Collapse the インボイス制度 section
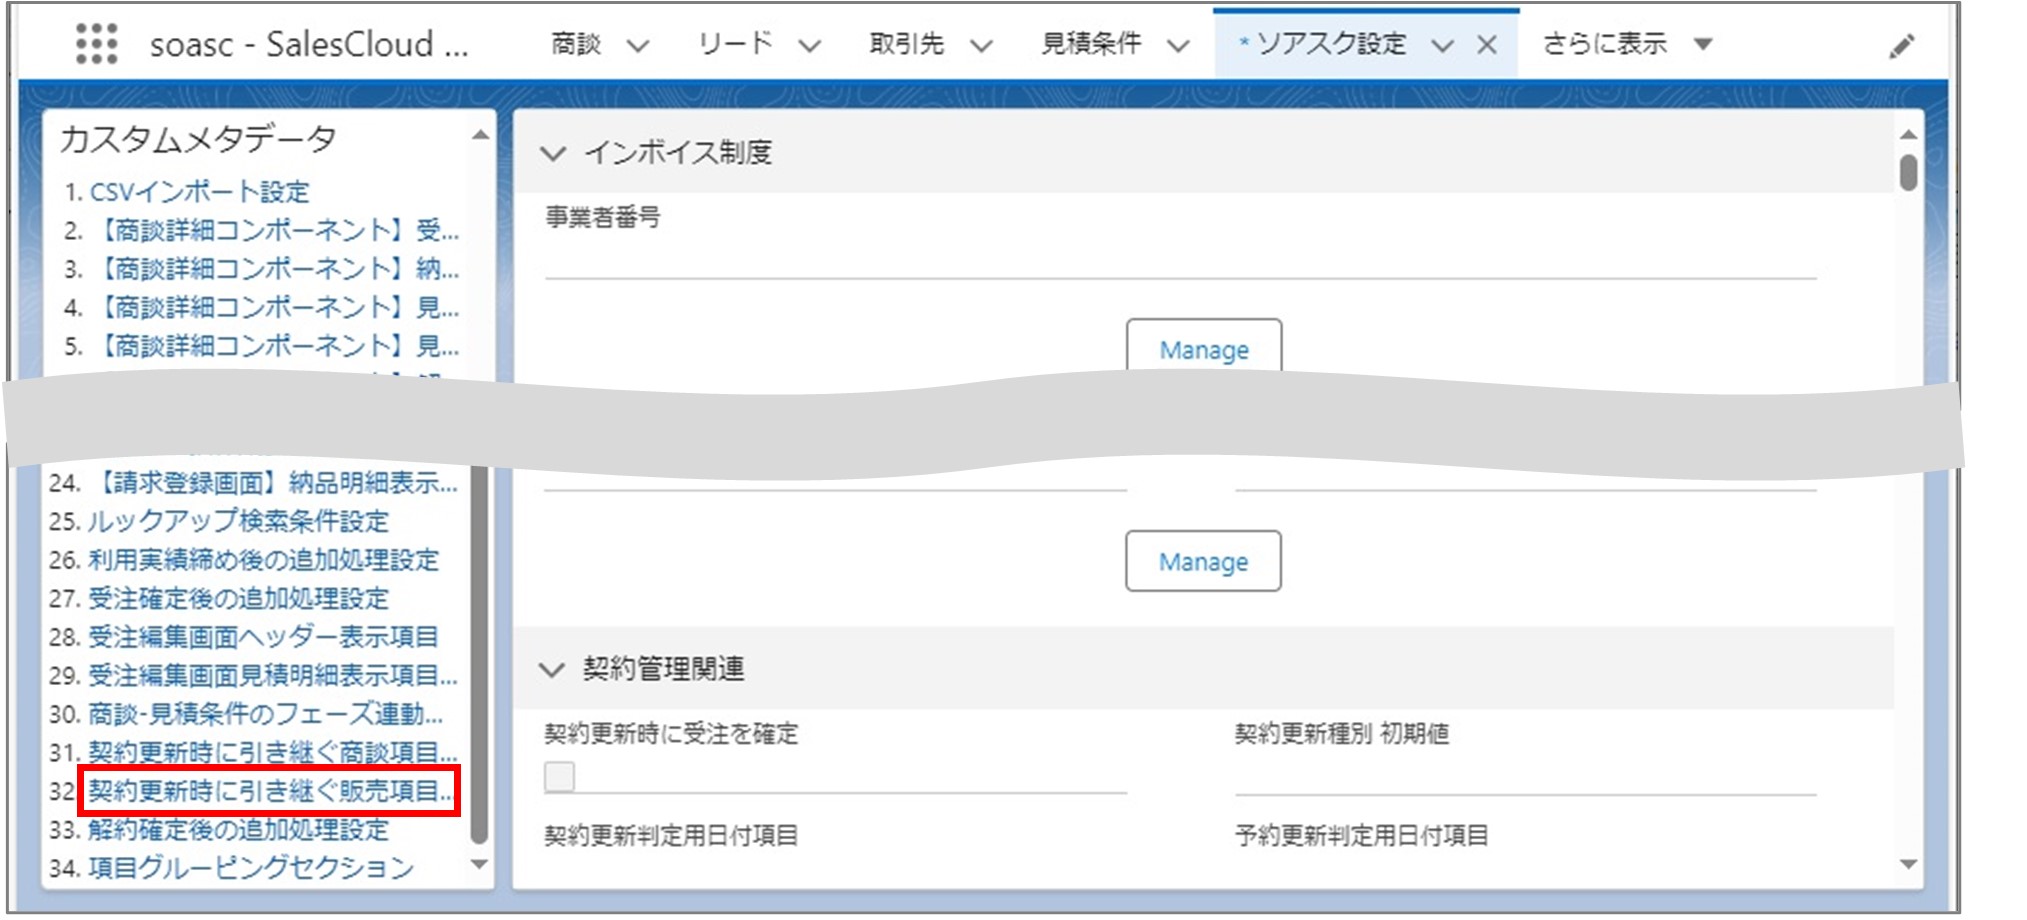Viewport: 2027px width, 920px height. click(x=552, y=153)
